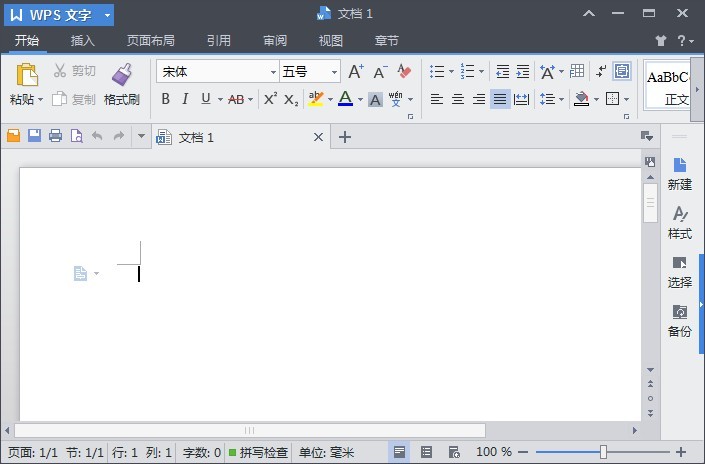Click the undo arrow
This screenshot has width=705, height=464.
pyautogui.click(x=97, y=135)
